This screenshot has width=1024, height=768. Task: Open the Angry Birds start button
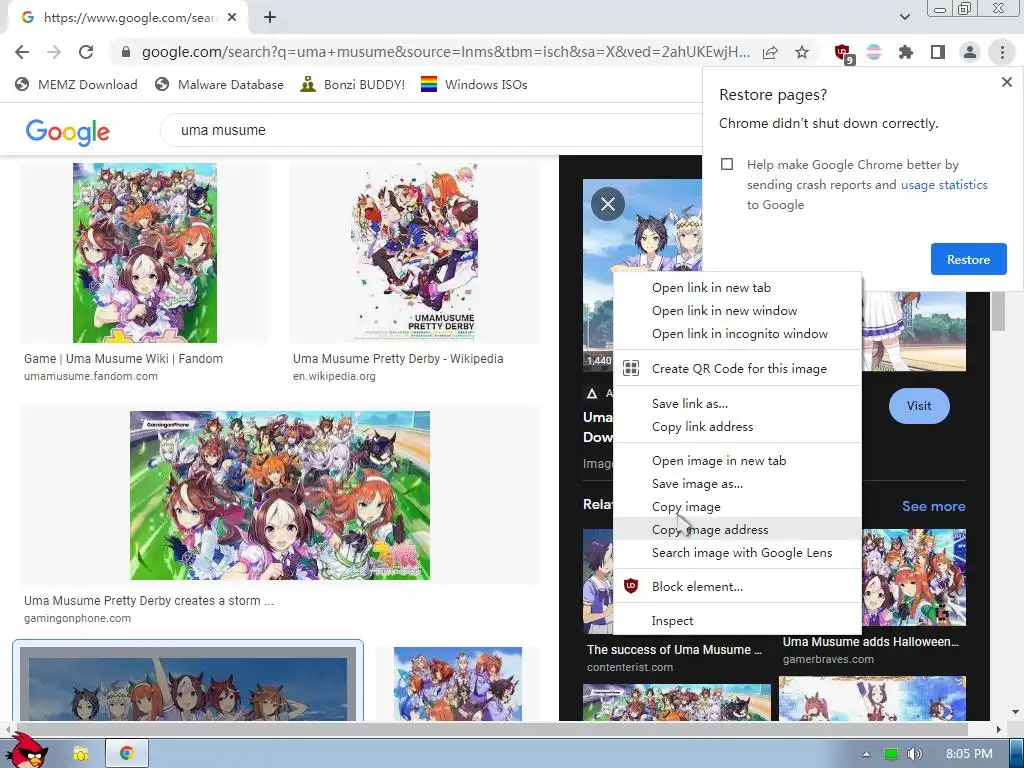tap(25, 751)
